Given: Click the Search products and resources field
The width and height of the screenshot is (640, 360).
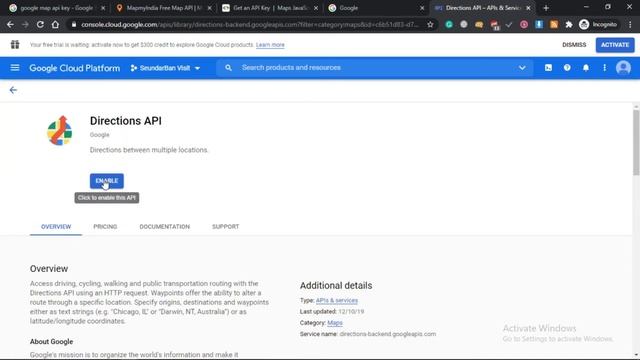Looking at the screenshot, I should click(x=373, y=68).
